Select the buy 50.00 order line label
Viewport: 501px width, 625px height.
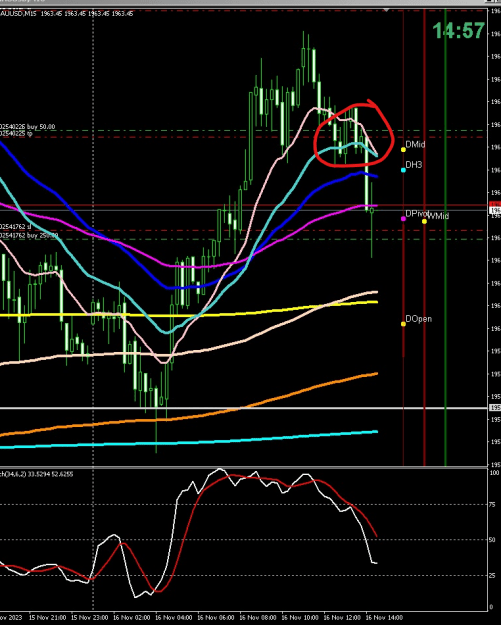[28, 127]
